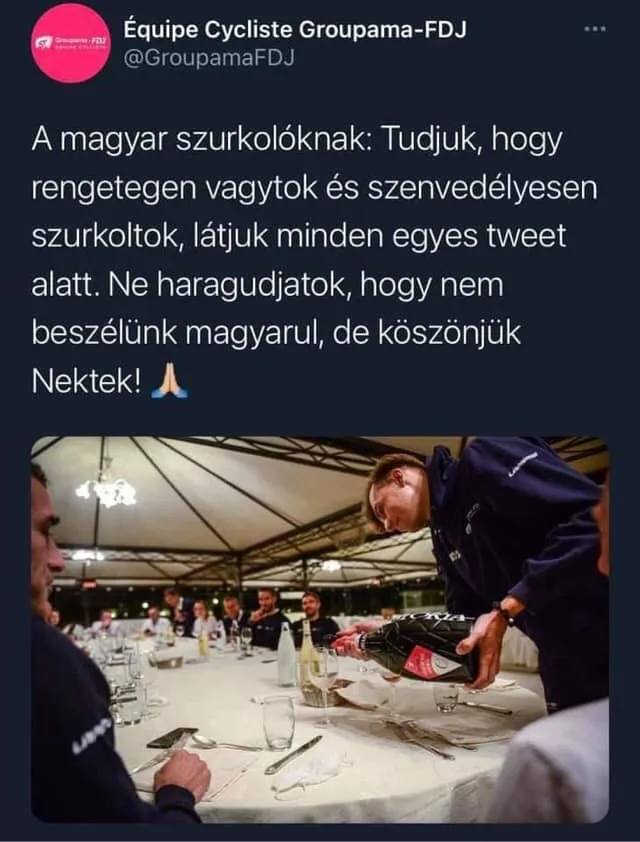Open the Équipe Cycliste Groupama-FDJ display name

pos(295,30)
